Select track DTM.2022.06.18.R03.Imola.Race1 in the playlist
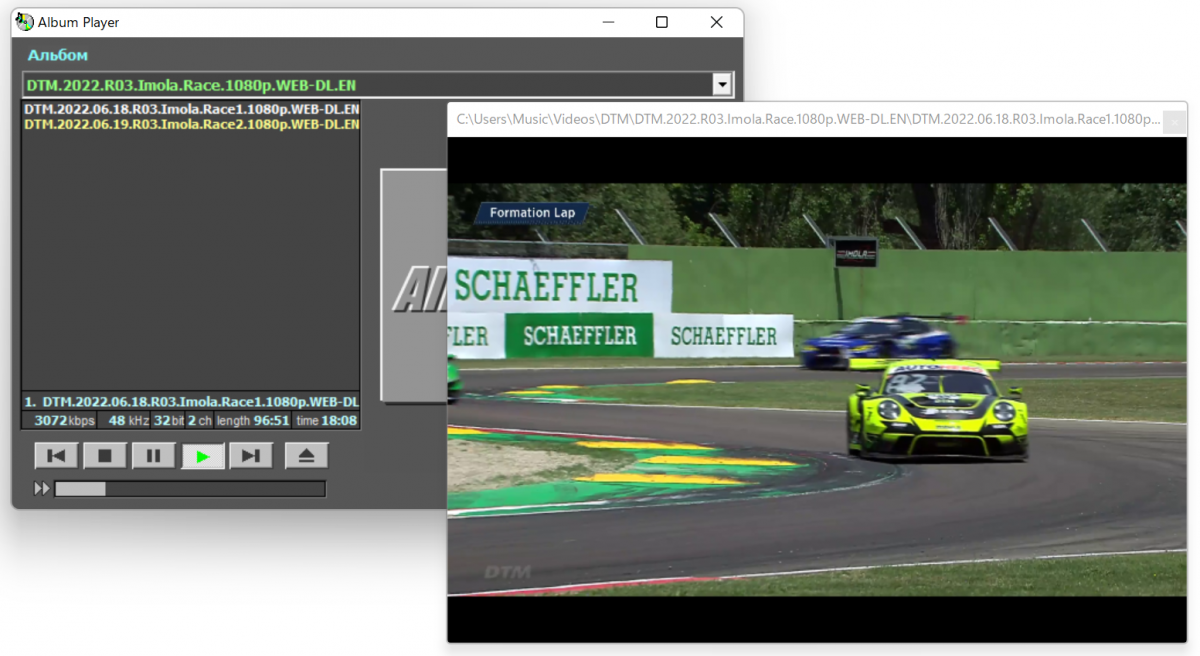Viewport: 1200px width, 656px height. click(x=191, y=109)
